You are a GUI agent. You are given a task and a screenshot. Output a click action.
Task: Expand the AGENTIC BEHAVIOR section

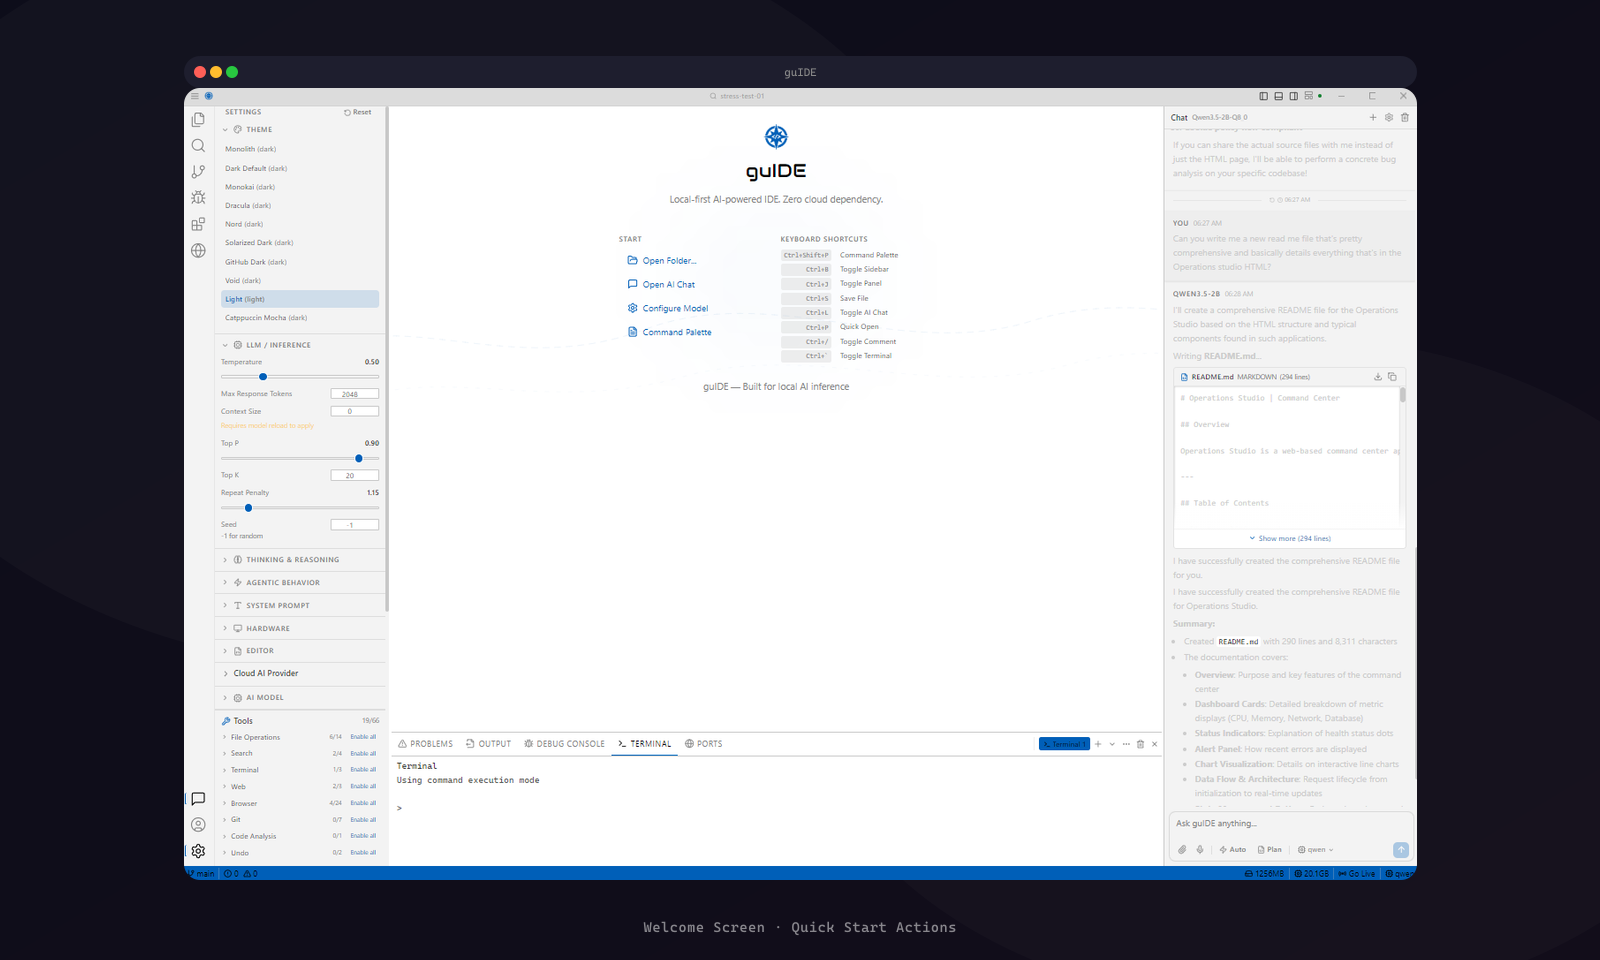click(x=300, y=582)
